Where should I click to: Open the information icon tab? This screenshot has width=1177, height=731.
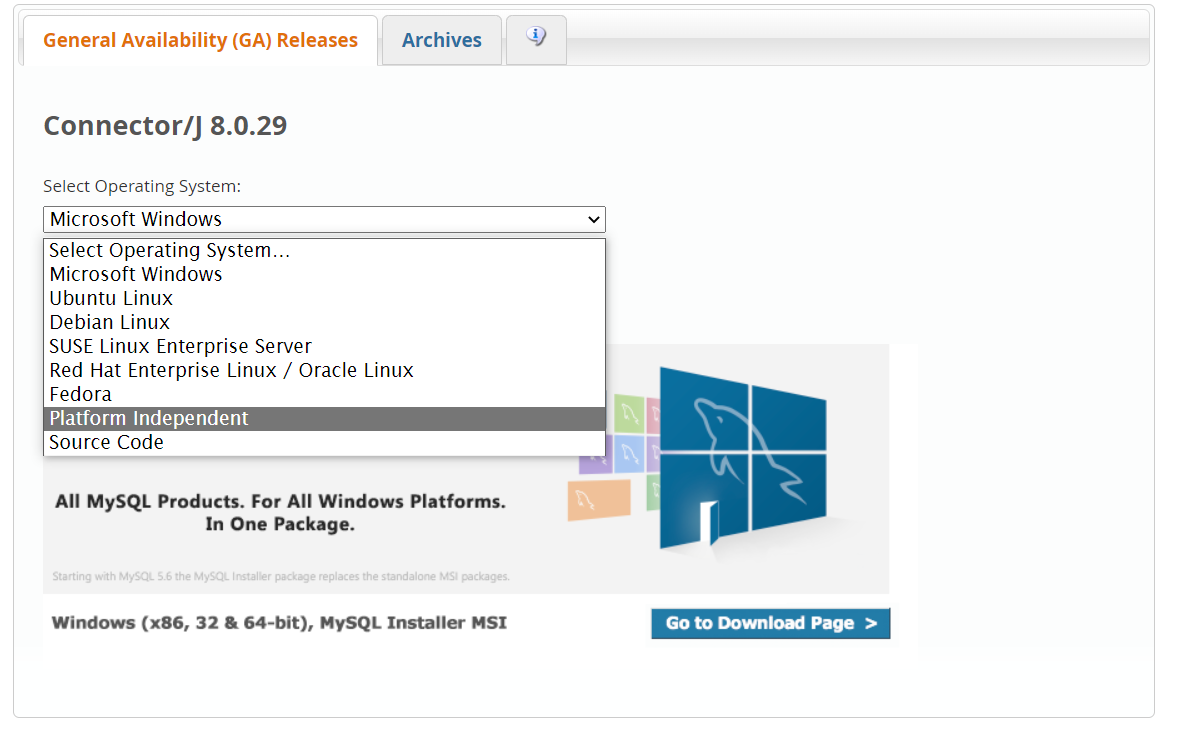click(536, 39)
